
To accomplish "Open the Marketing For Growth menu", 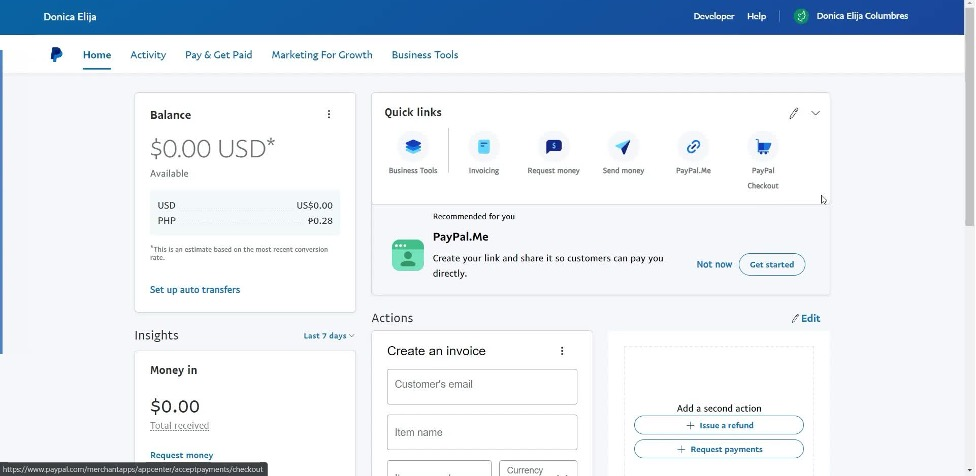I will click(322, 55).
